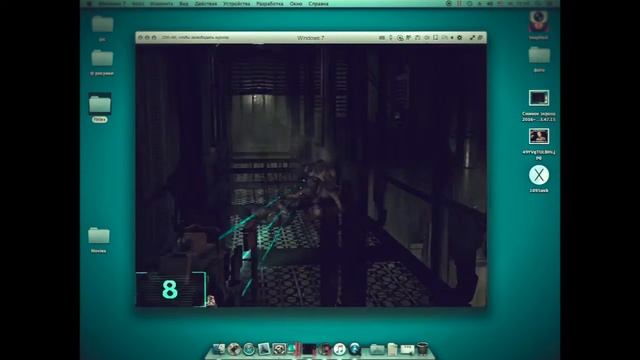The height and width of the screenshot is (360, 640).
Task: Select the top-left desktop folder
Action: point(102,24)
